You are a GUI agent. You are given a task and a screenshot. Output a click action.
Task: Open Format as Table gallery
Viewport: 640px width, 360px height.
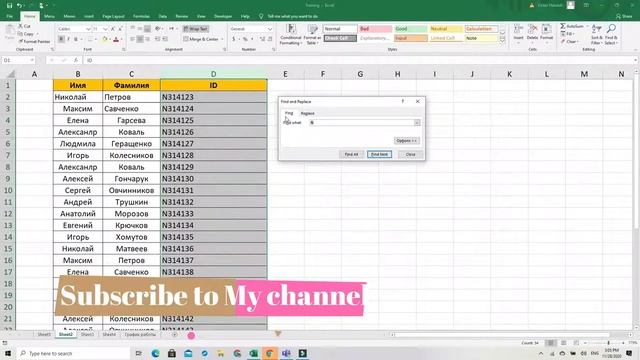312,34
